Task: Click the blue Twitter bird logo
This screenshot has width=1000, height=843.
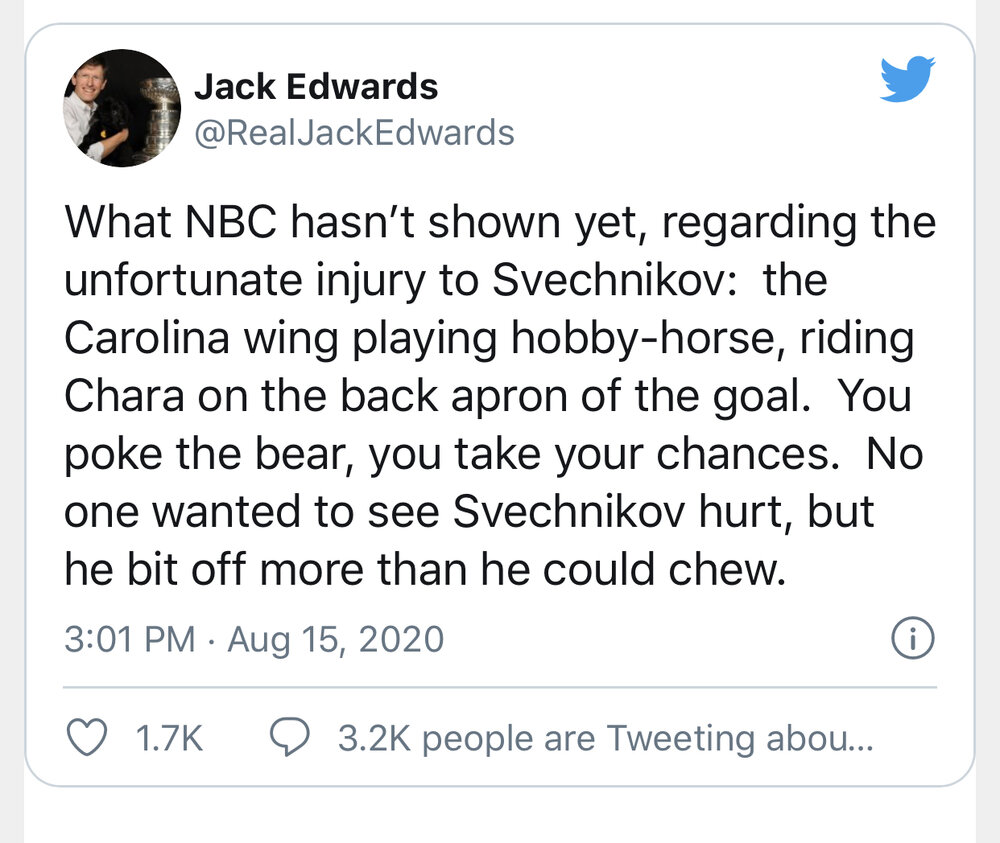Action: [x=907, y=79]
